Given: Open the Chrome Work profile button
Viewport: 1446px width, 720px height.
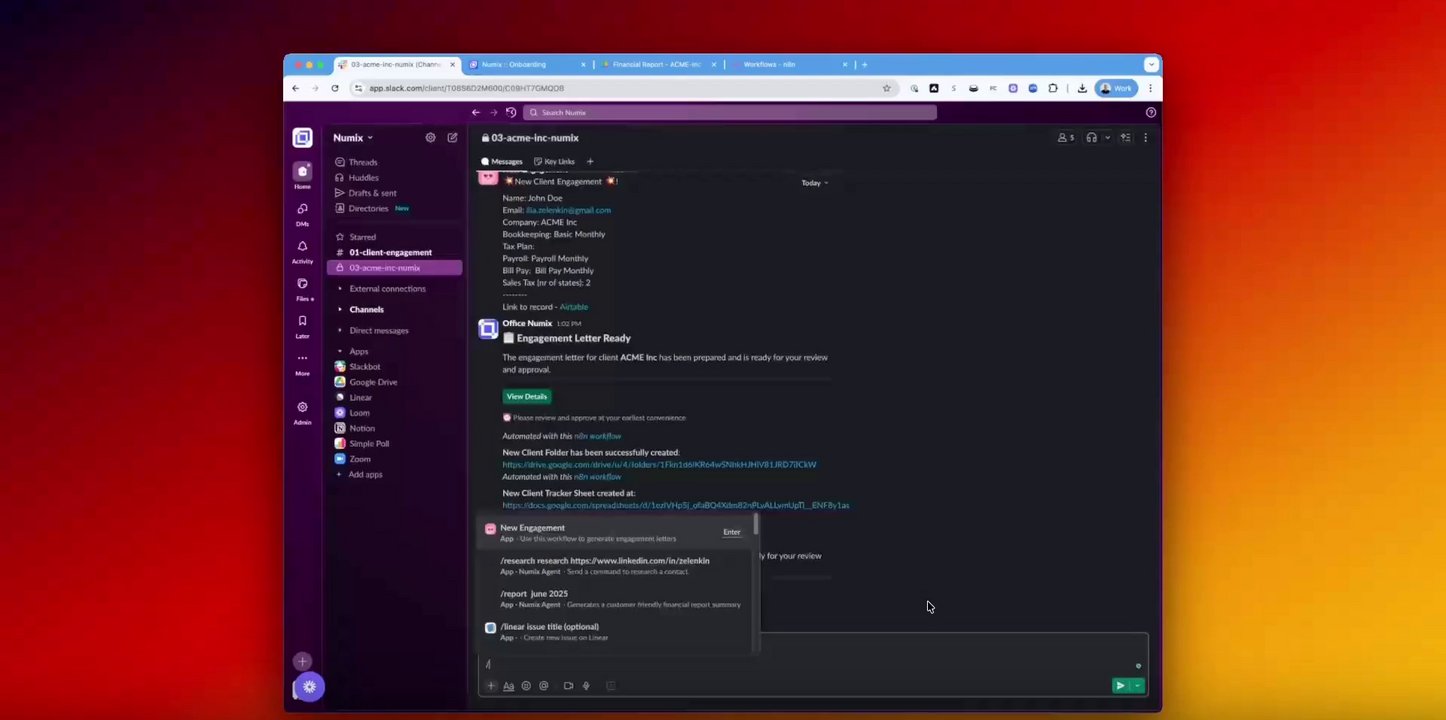Looking at the screenshot, I should [x=1116, y=88].
